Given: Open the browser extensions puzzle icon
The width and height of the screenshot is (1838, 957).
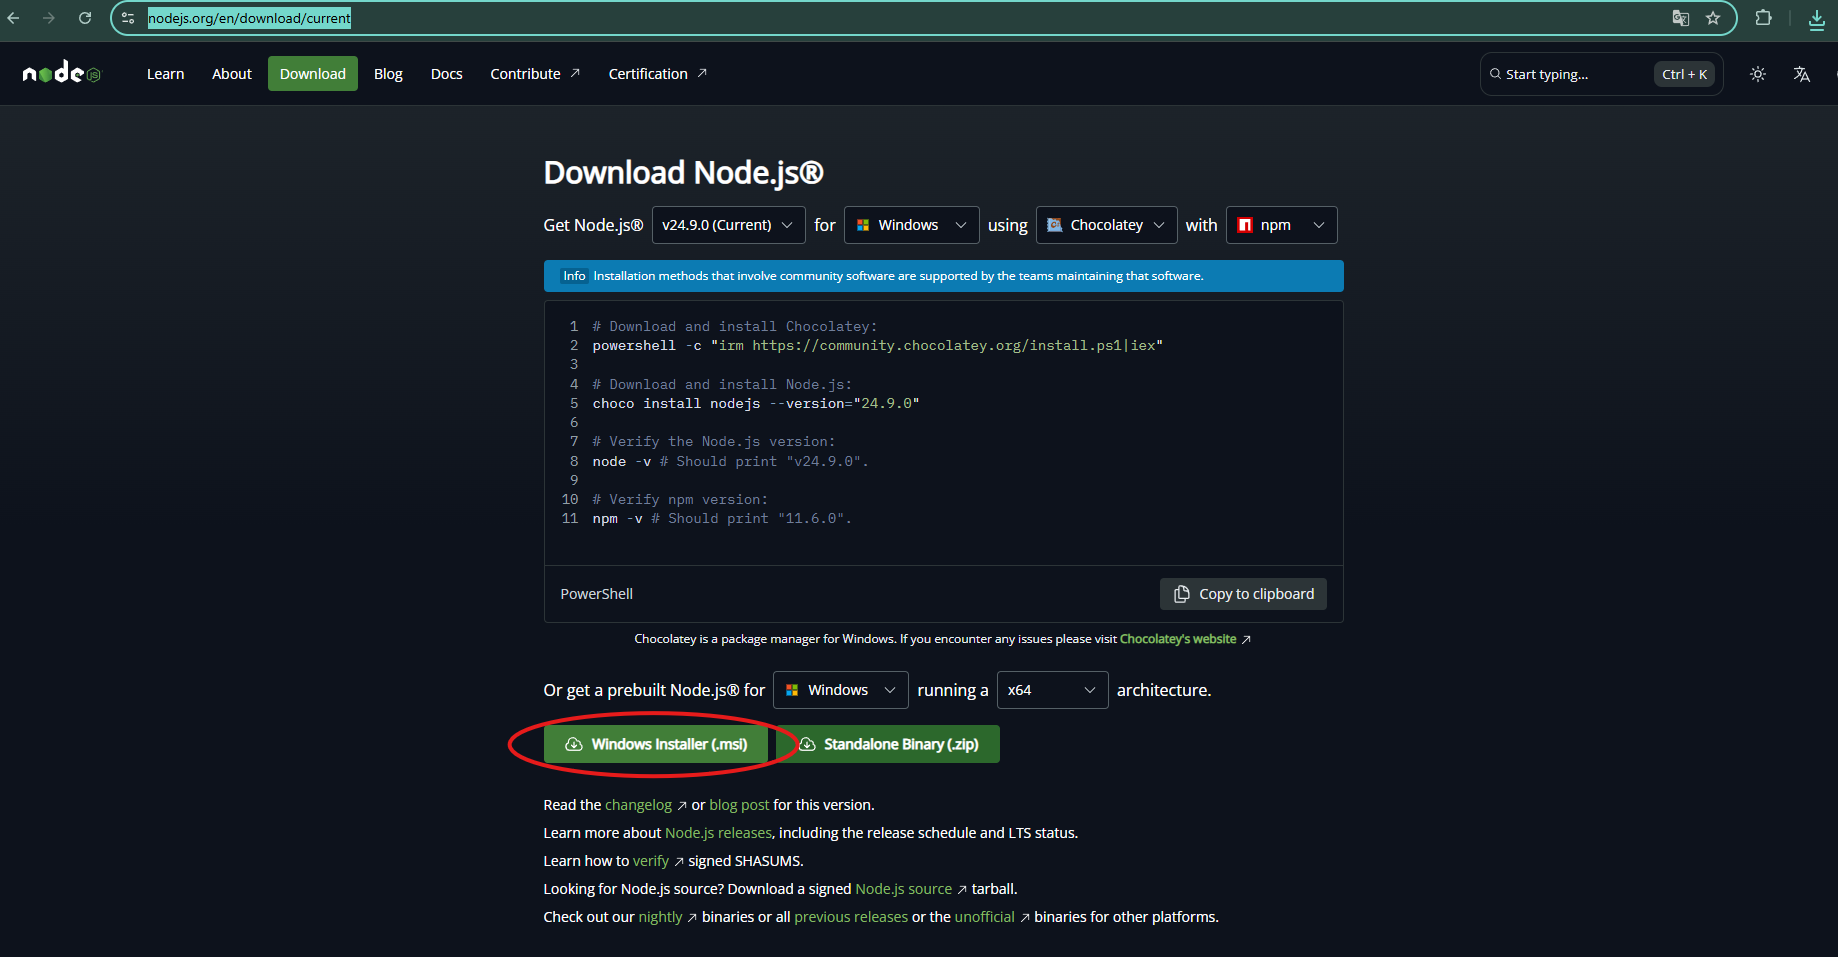Looking at the screenshot, I should coord(1763,18).
